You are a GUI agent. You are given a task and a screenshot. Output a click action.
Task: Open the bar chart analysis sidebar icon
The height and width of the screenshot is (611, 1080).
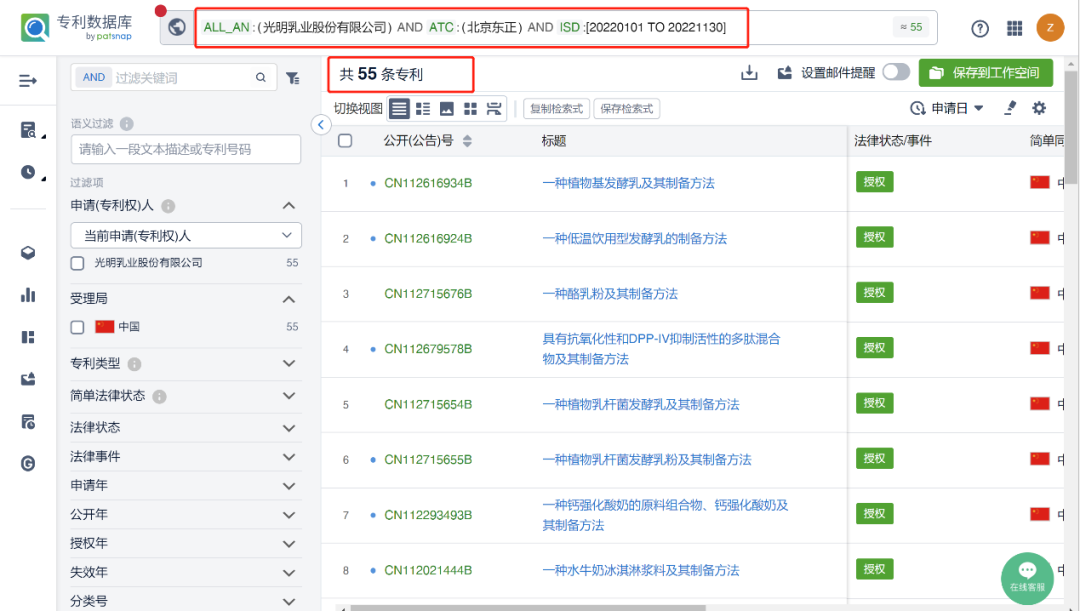[28, 295]
